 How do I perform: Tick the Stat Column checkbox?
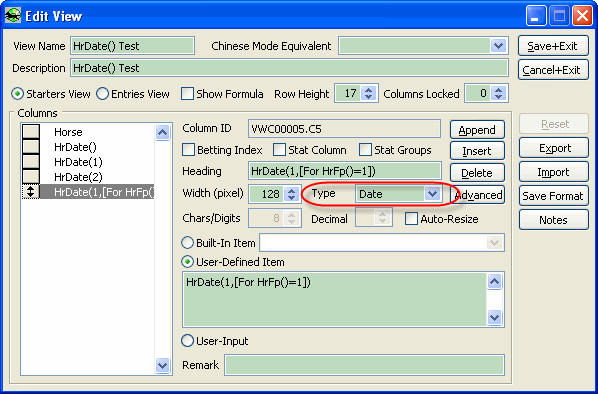(279, 150)
